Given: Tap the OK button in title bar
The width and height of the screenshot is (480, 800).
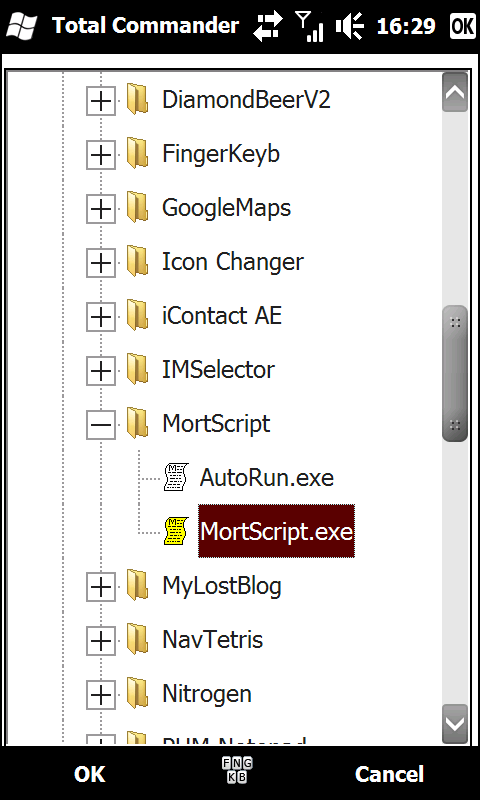Looking at the screenshot, I should pyautogui.click(x=463, y=26).
